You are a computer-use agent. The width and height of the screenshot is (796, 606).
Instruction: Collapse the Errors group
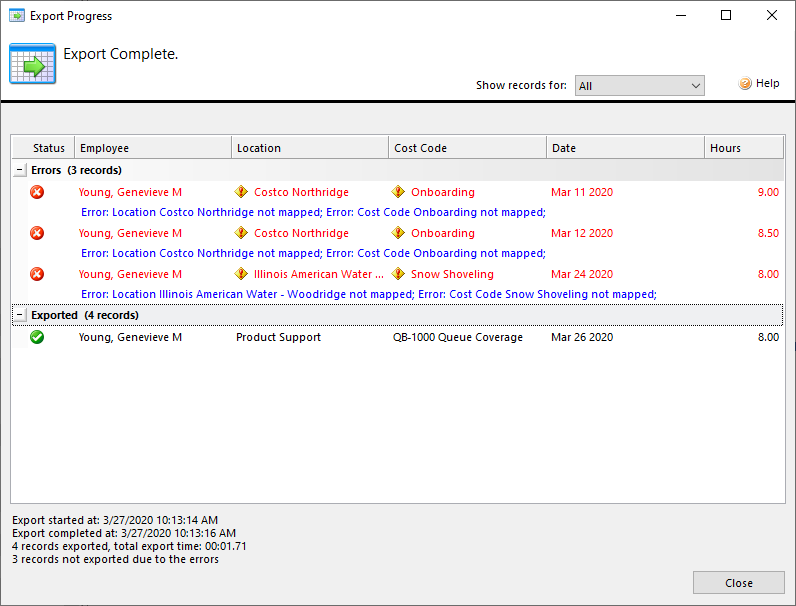[x=20, y=170]
